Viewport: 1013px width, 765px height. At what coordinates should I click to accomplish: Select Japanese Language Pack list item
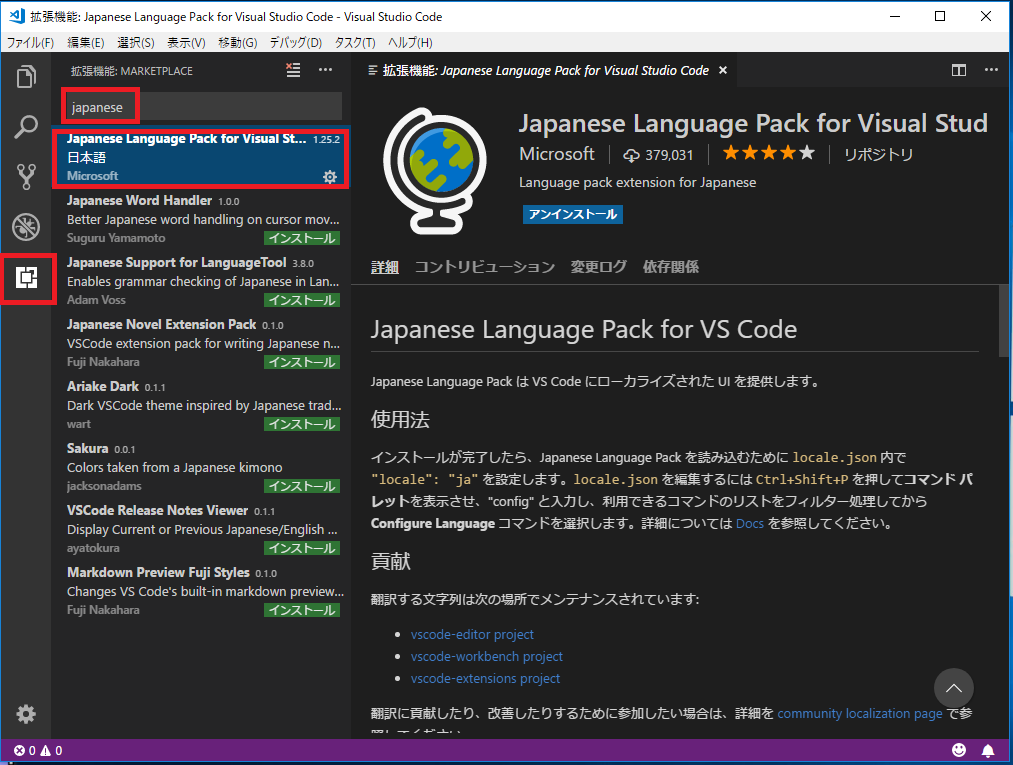pos(202,158)
